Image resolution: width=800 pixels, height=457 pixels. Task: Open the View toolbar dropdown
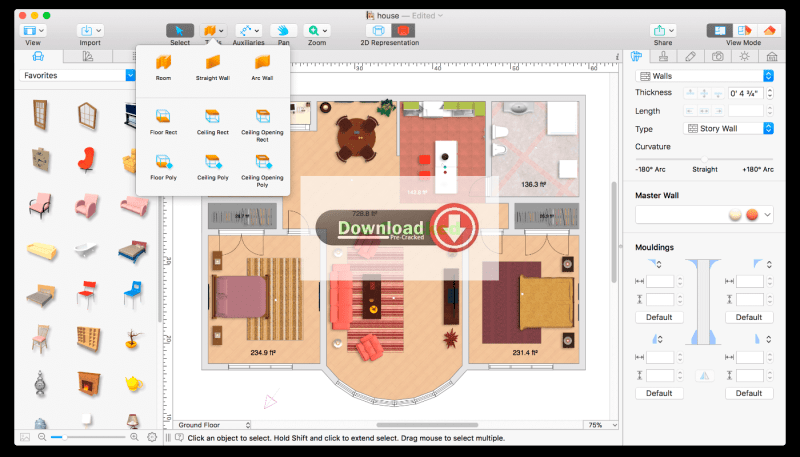click(33, 31)
